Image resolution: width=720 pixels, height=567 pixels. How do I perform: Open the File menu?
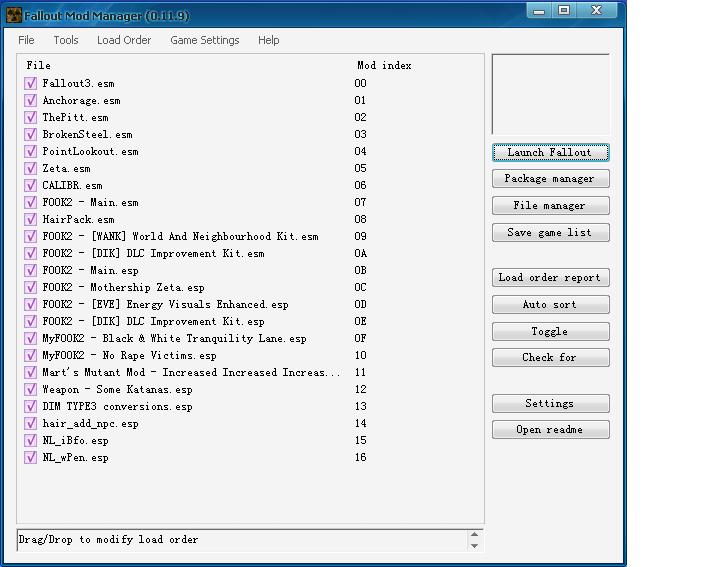(x=26, y=40)
